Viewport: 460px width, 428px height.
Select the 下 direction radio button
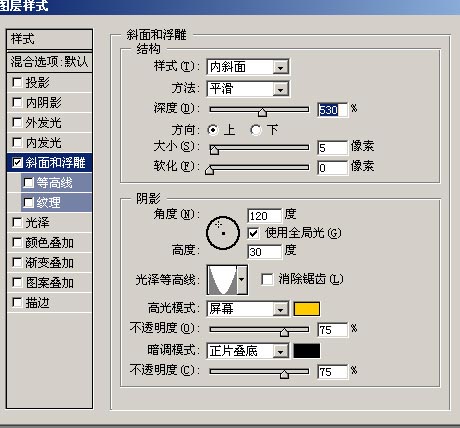[256, 130]
